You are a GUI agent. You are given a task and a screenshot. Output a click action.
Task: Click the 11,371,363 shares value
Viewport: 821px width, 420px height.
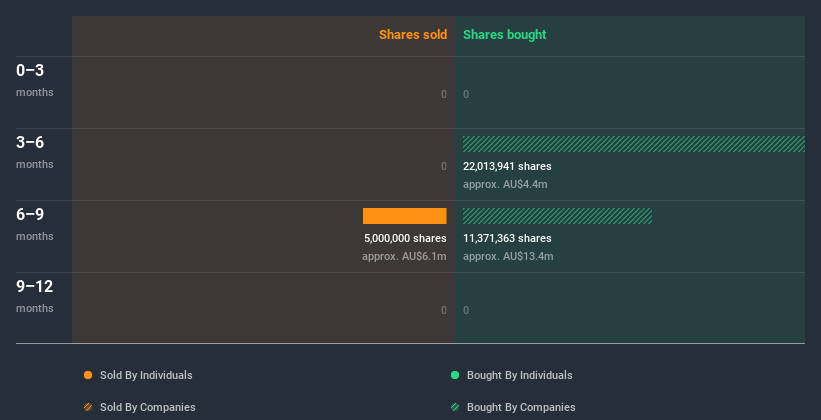[507, 238]
